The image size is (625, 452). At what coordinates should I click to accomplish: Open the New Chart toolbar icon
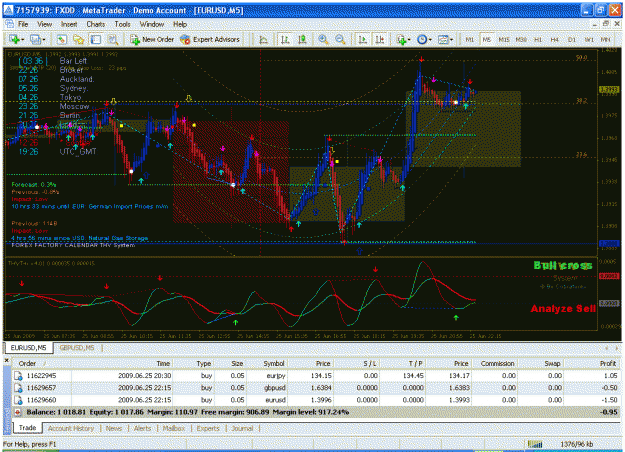pyautogui.click(x=15, y=39)
